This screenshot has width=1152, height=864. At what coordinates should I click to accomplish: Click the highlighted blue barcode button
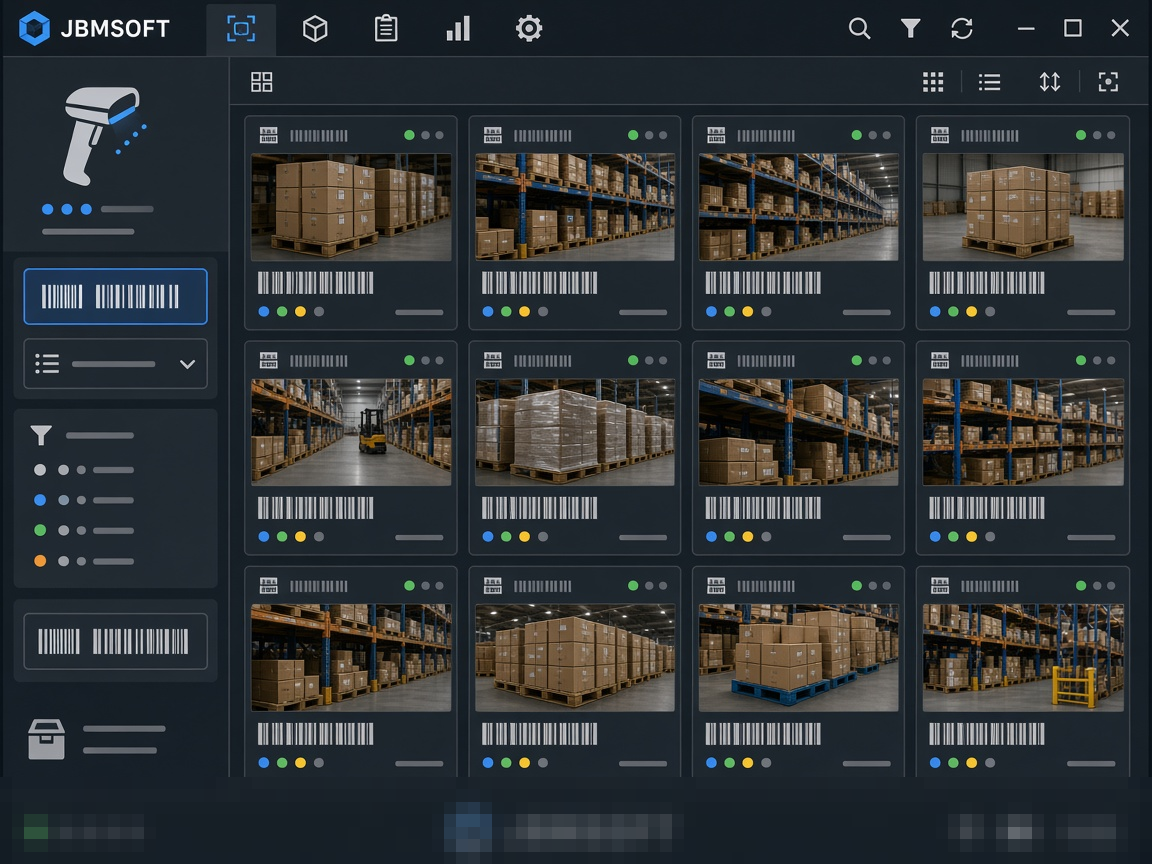[115, 297]
